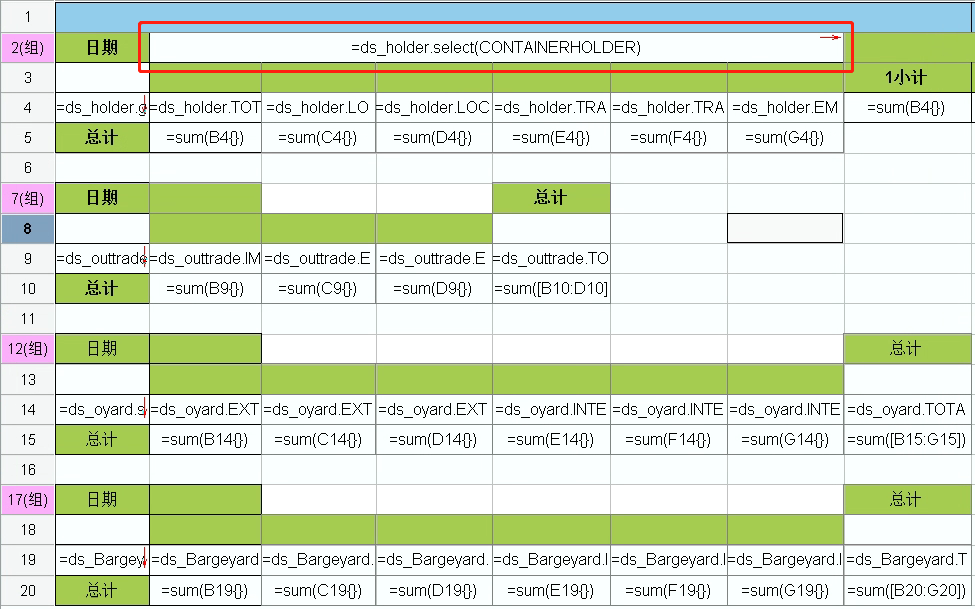Select the =sum(G19{}) cell
The height and width of the screenshot is (609, 975).
coord(785,590)
